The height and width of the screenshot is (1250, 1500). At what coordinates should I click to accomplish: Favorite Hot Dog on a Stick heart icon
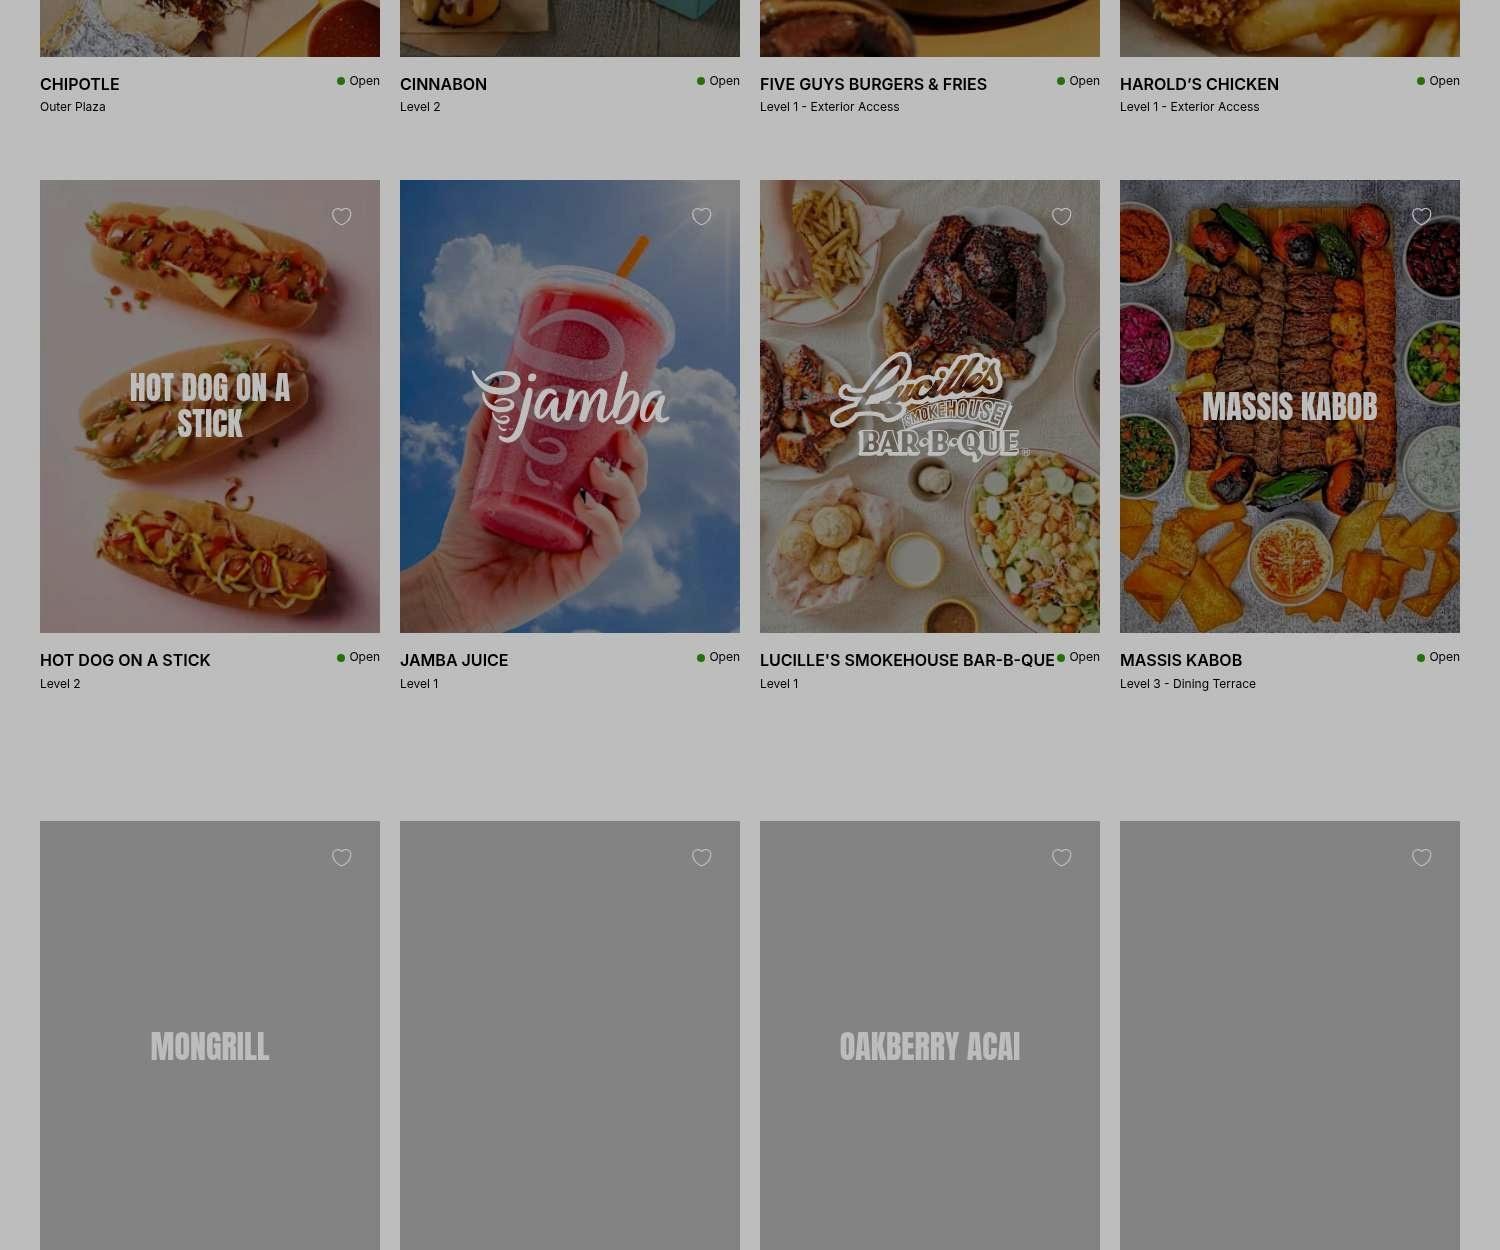(x=342, y=217)
